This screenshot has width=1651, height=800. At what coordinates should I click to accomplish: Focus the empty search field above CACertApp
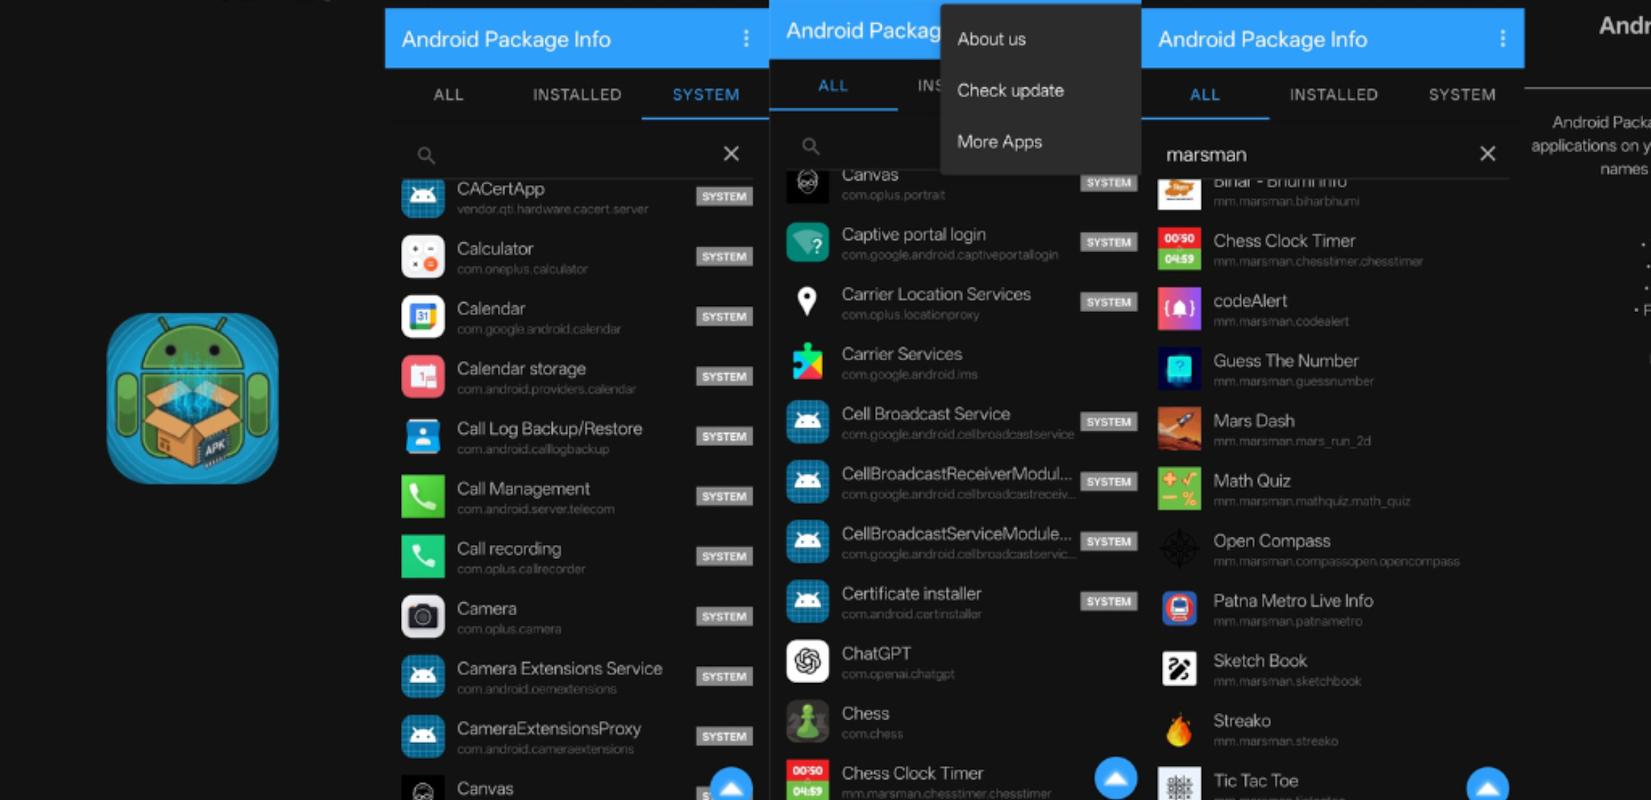(x=577, y=155)
